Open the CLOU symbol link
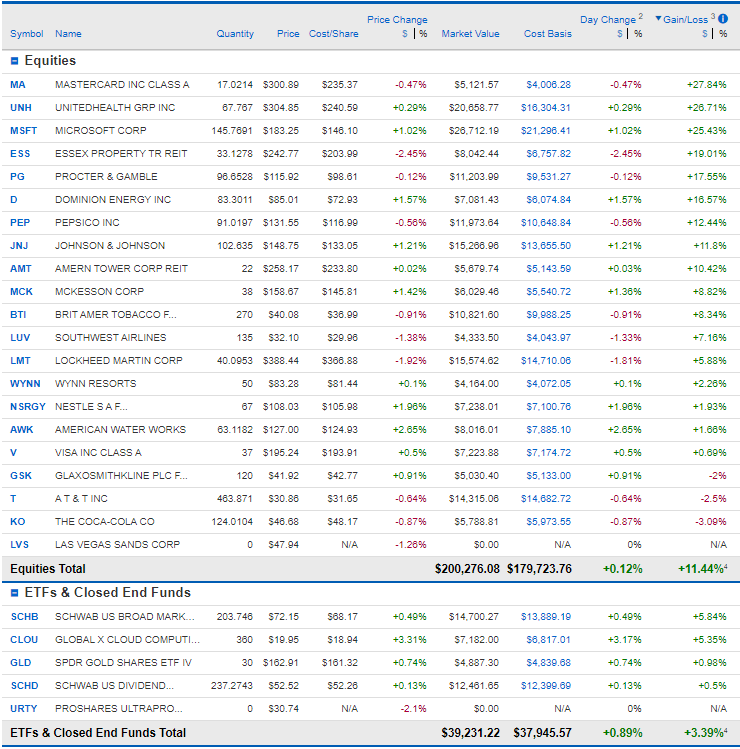The image size is (740, 749). tap(24, 640)
